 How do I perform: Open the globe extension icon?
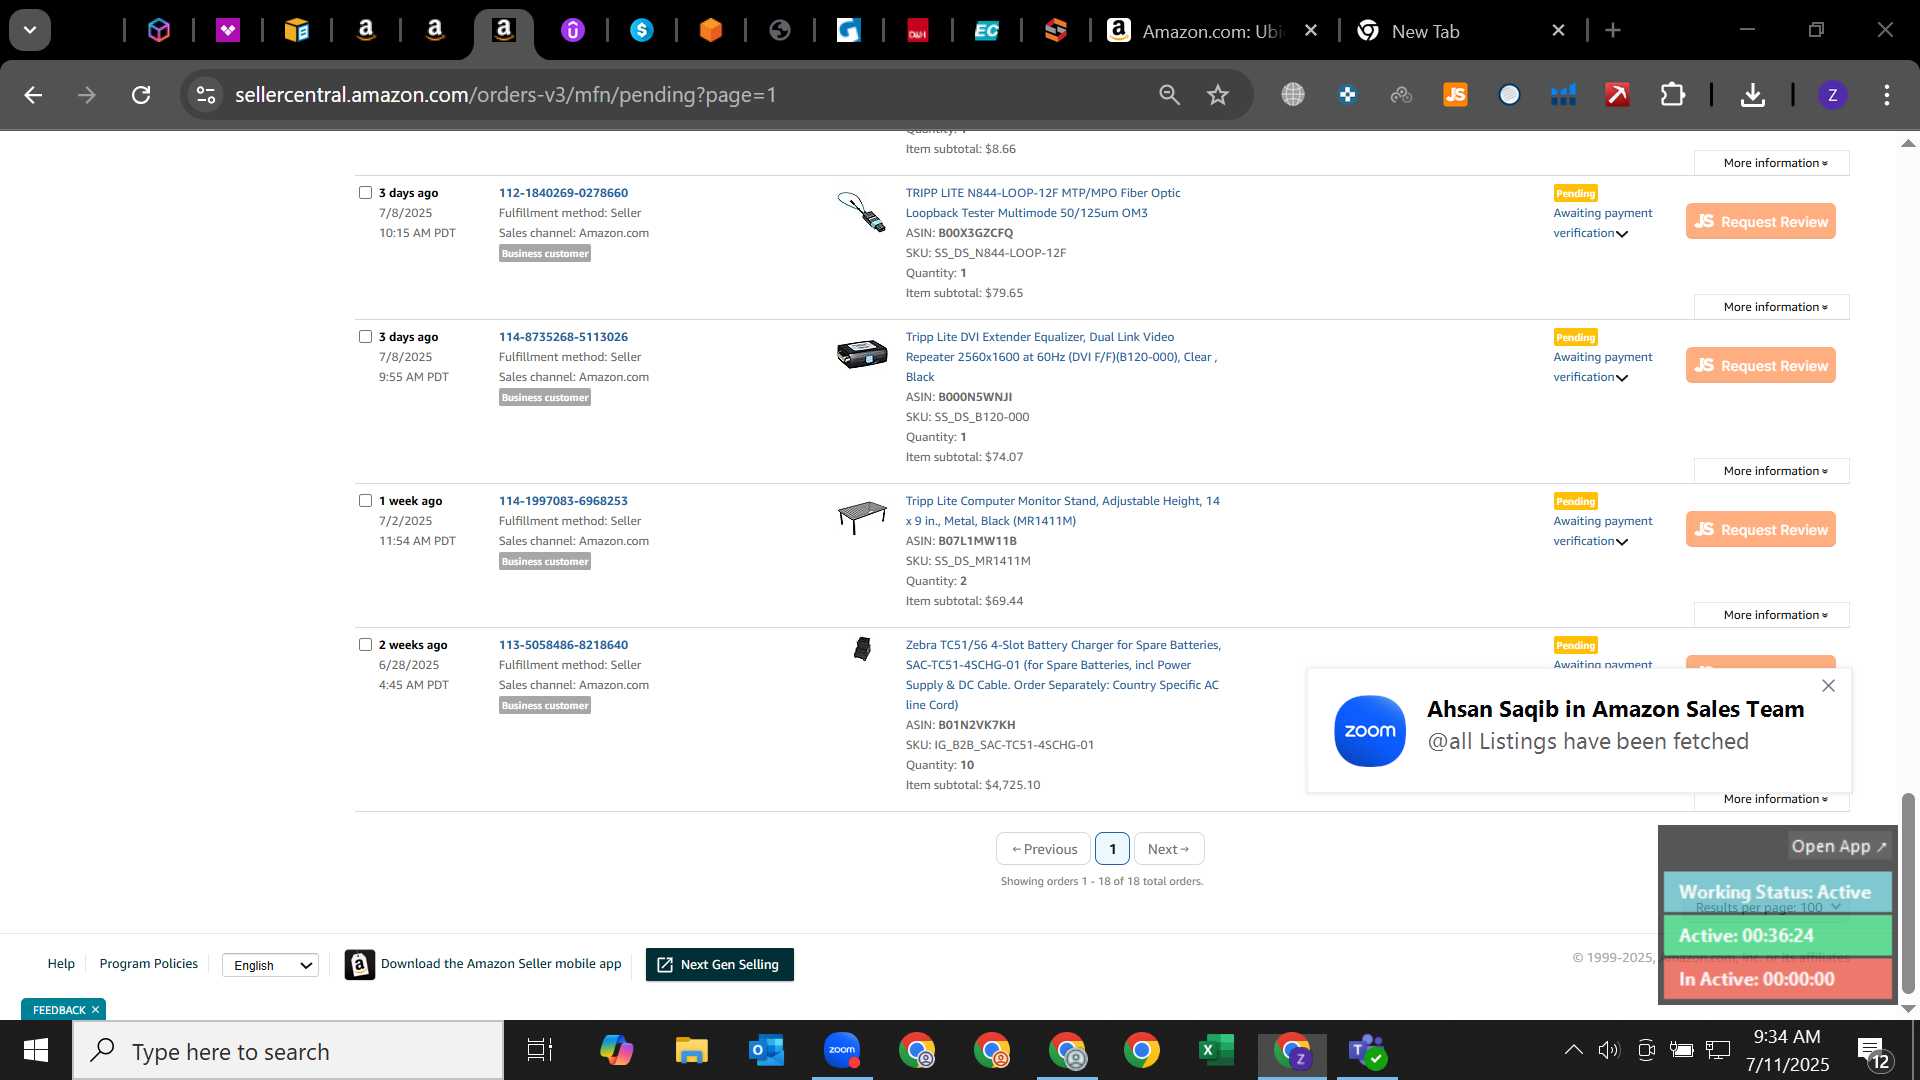point(1293,95)
